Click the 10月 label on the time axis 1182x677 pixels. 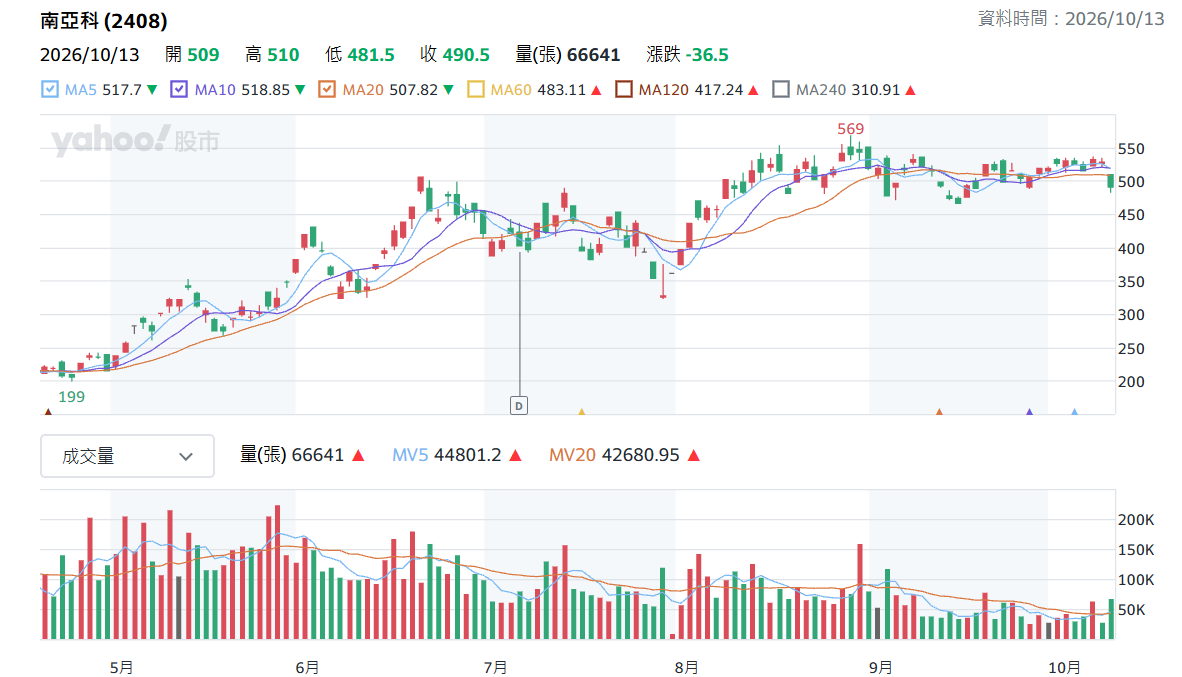click(1064, 667)
